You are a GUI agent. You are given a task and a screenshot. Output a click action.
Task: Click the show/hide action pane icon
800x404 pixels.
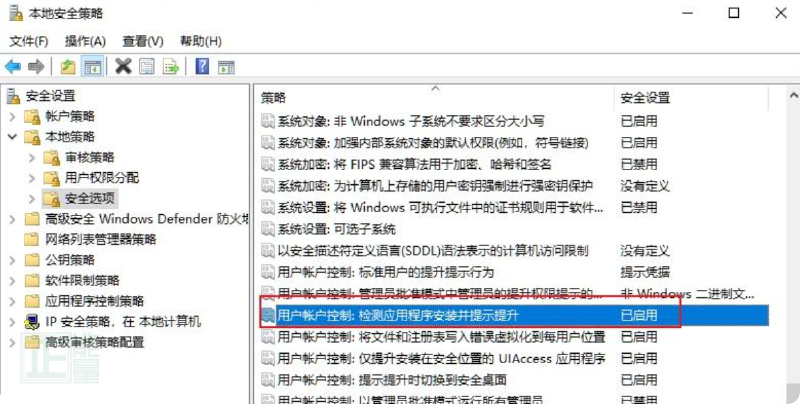tap(226, 67)
